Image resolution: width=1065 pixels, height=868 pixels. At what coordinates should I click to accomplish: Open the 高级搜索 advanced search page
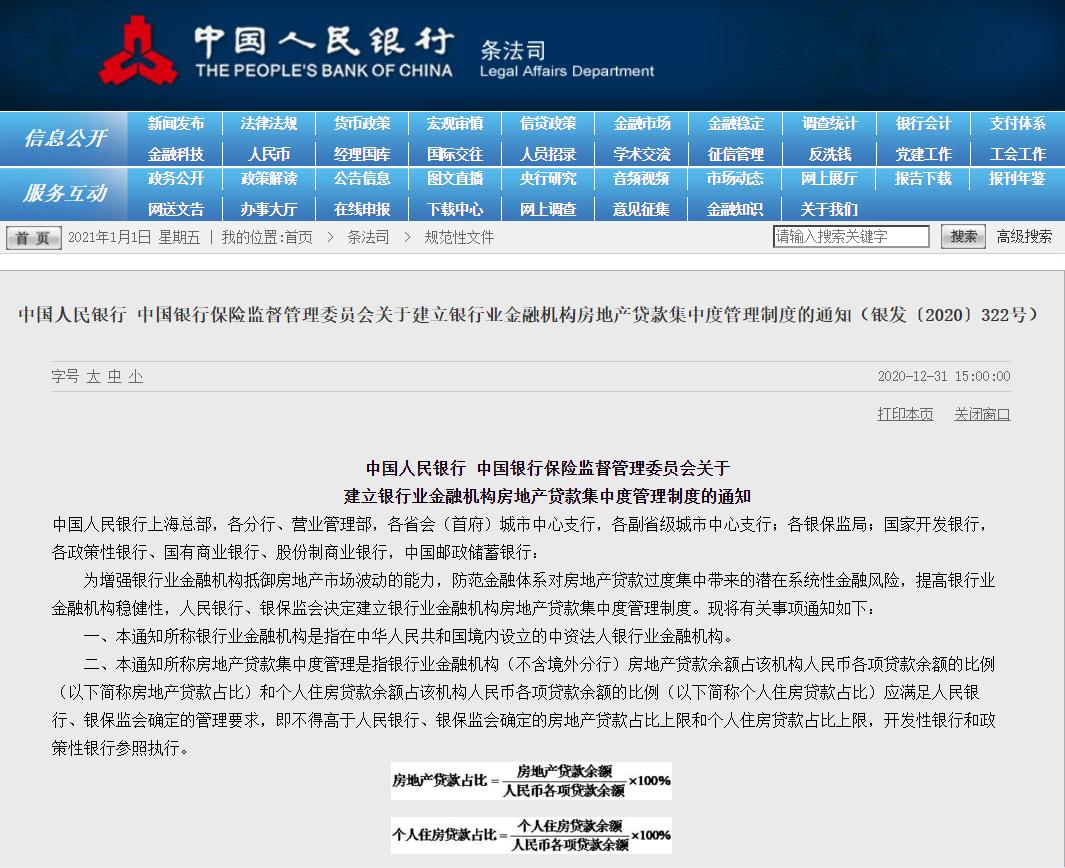[1024, 236]
